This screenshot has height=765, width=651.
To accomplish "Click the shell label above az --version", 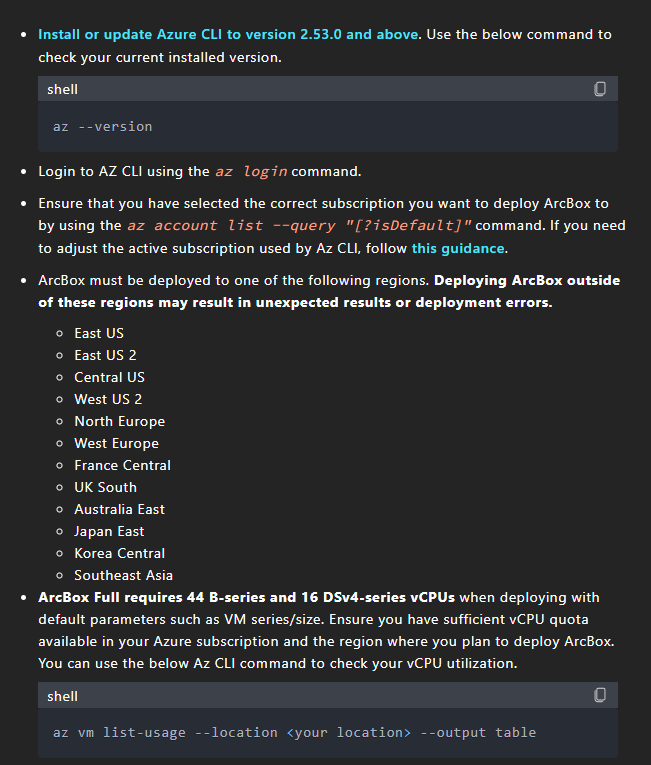I will (x=62, y=90).
